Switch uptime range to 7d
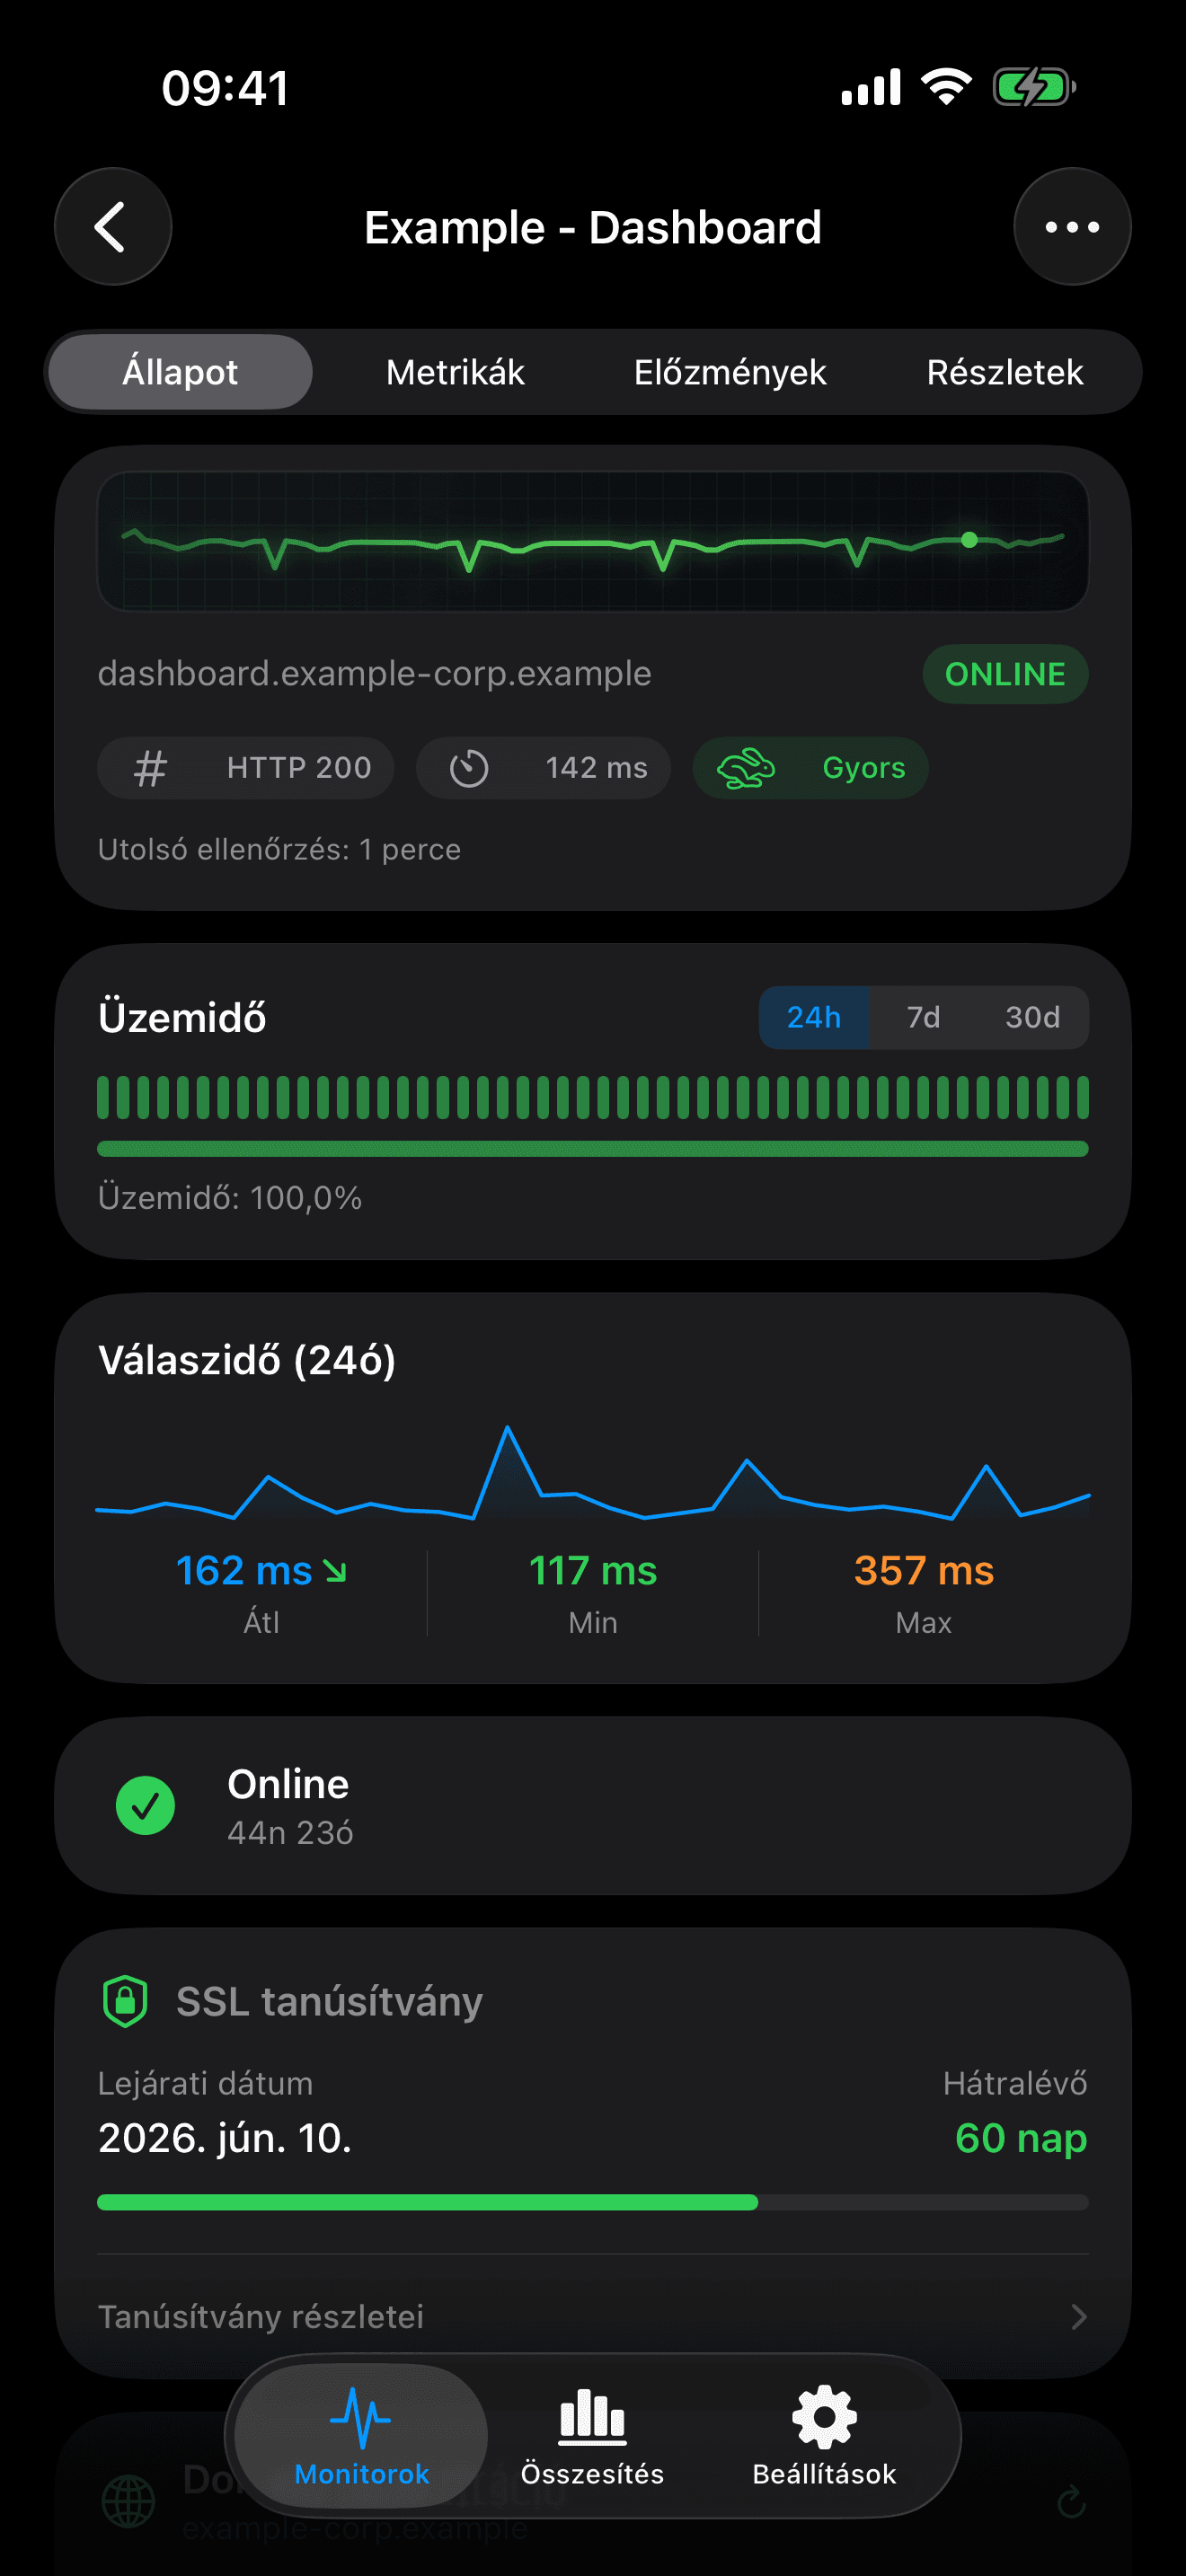Screen dimensions: 1186x2576 (x=923, y=1017)
